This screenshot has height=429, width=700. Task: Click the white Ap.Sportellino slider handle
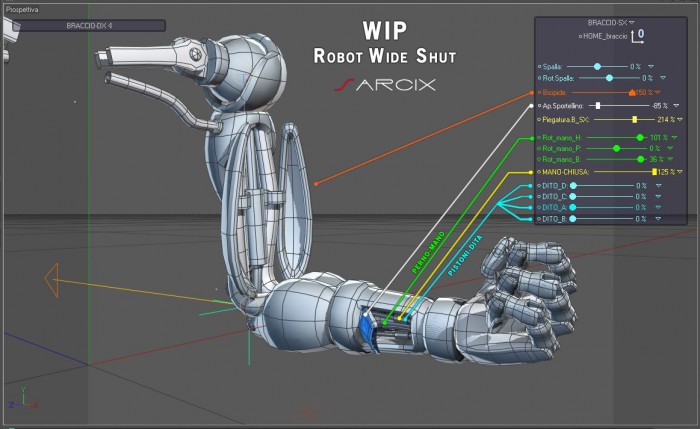(598, 106)
